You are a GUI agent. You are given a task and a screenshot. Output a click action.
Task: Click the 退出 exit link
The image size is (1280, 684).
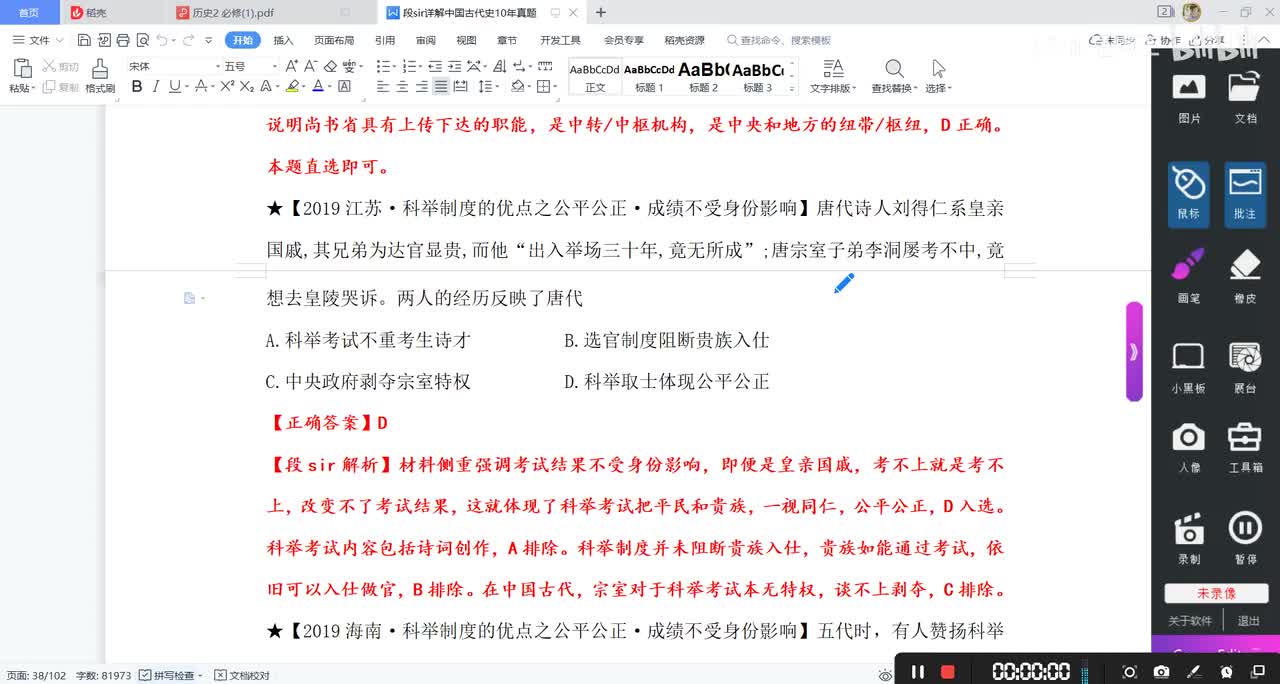click(x=1248, y=621)
